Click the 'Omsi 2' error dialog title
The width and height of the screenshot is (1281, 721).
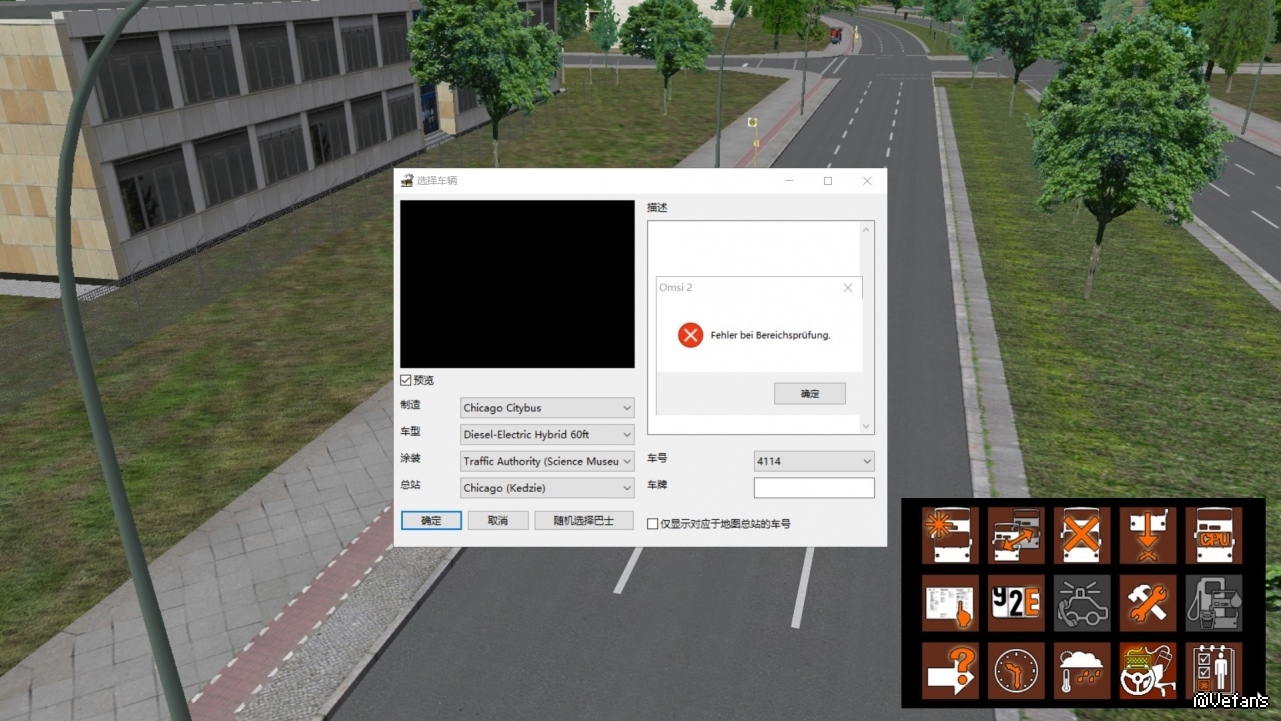point(675,287)
